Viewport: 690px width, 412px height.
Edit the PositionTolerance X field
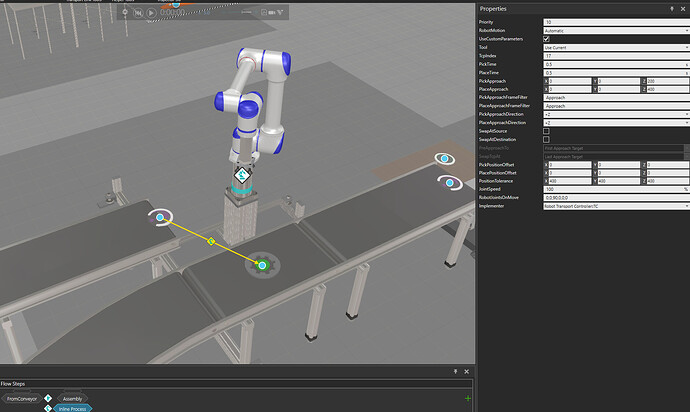tap(569, 181)
